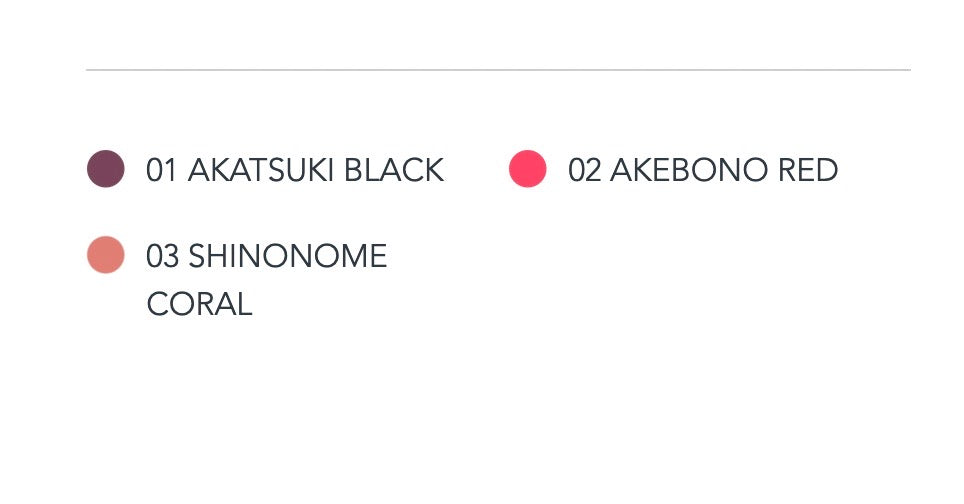Click the number 03 before Shinonome
Viewport: 964px width, 504px height.
pyautogui.click(x=162, y=257)
